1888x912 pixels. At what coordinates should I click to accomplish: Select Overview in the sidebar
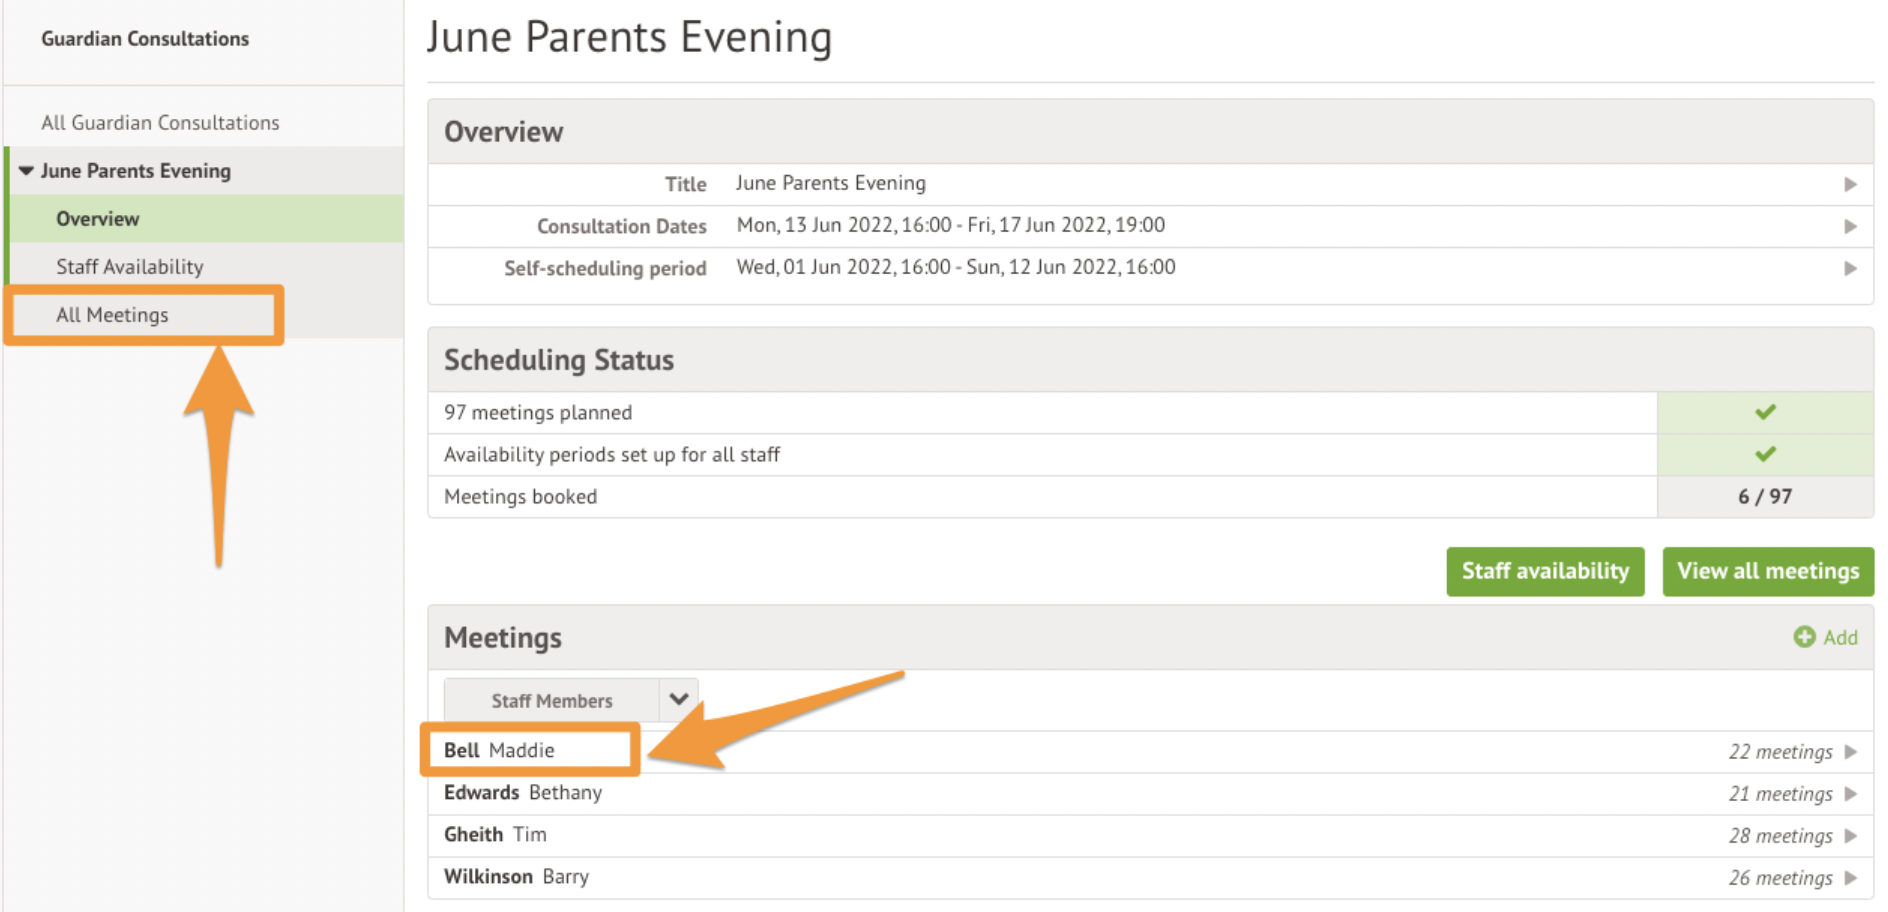(x=98, y=219)
